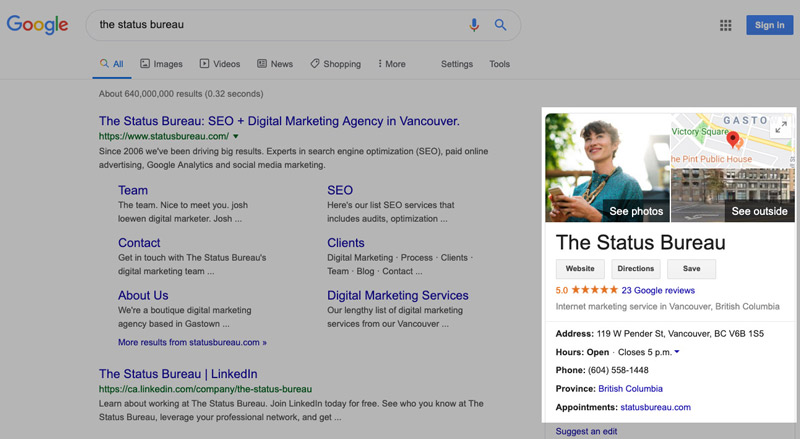Open the Digital Marketing Services sitelink
The width and height of the screenshot is (800, 439).
click(398, 296)
